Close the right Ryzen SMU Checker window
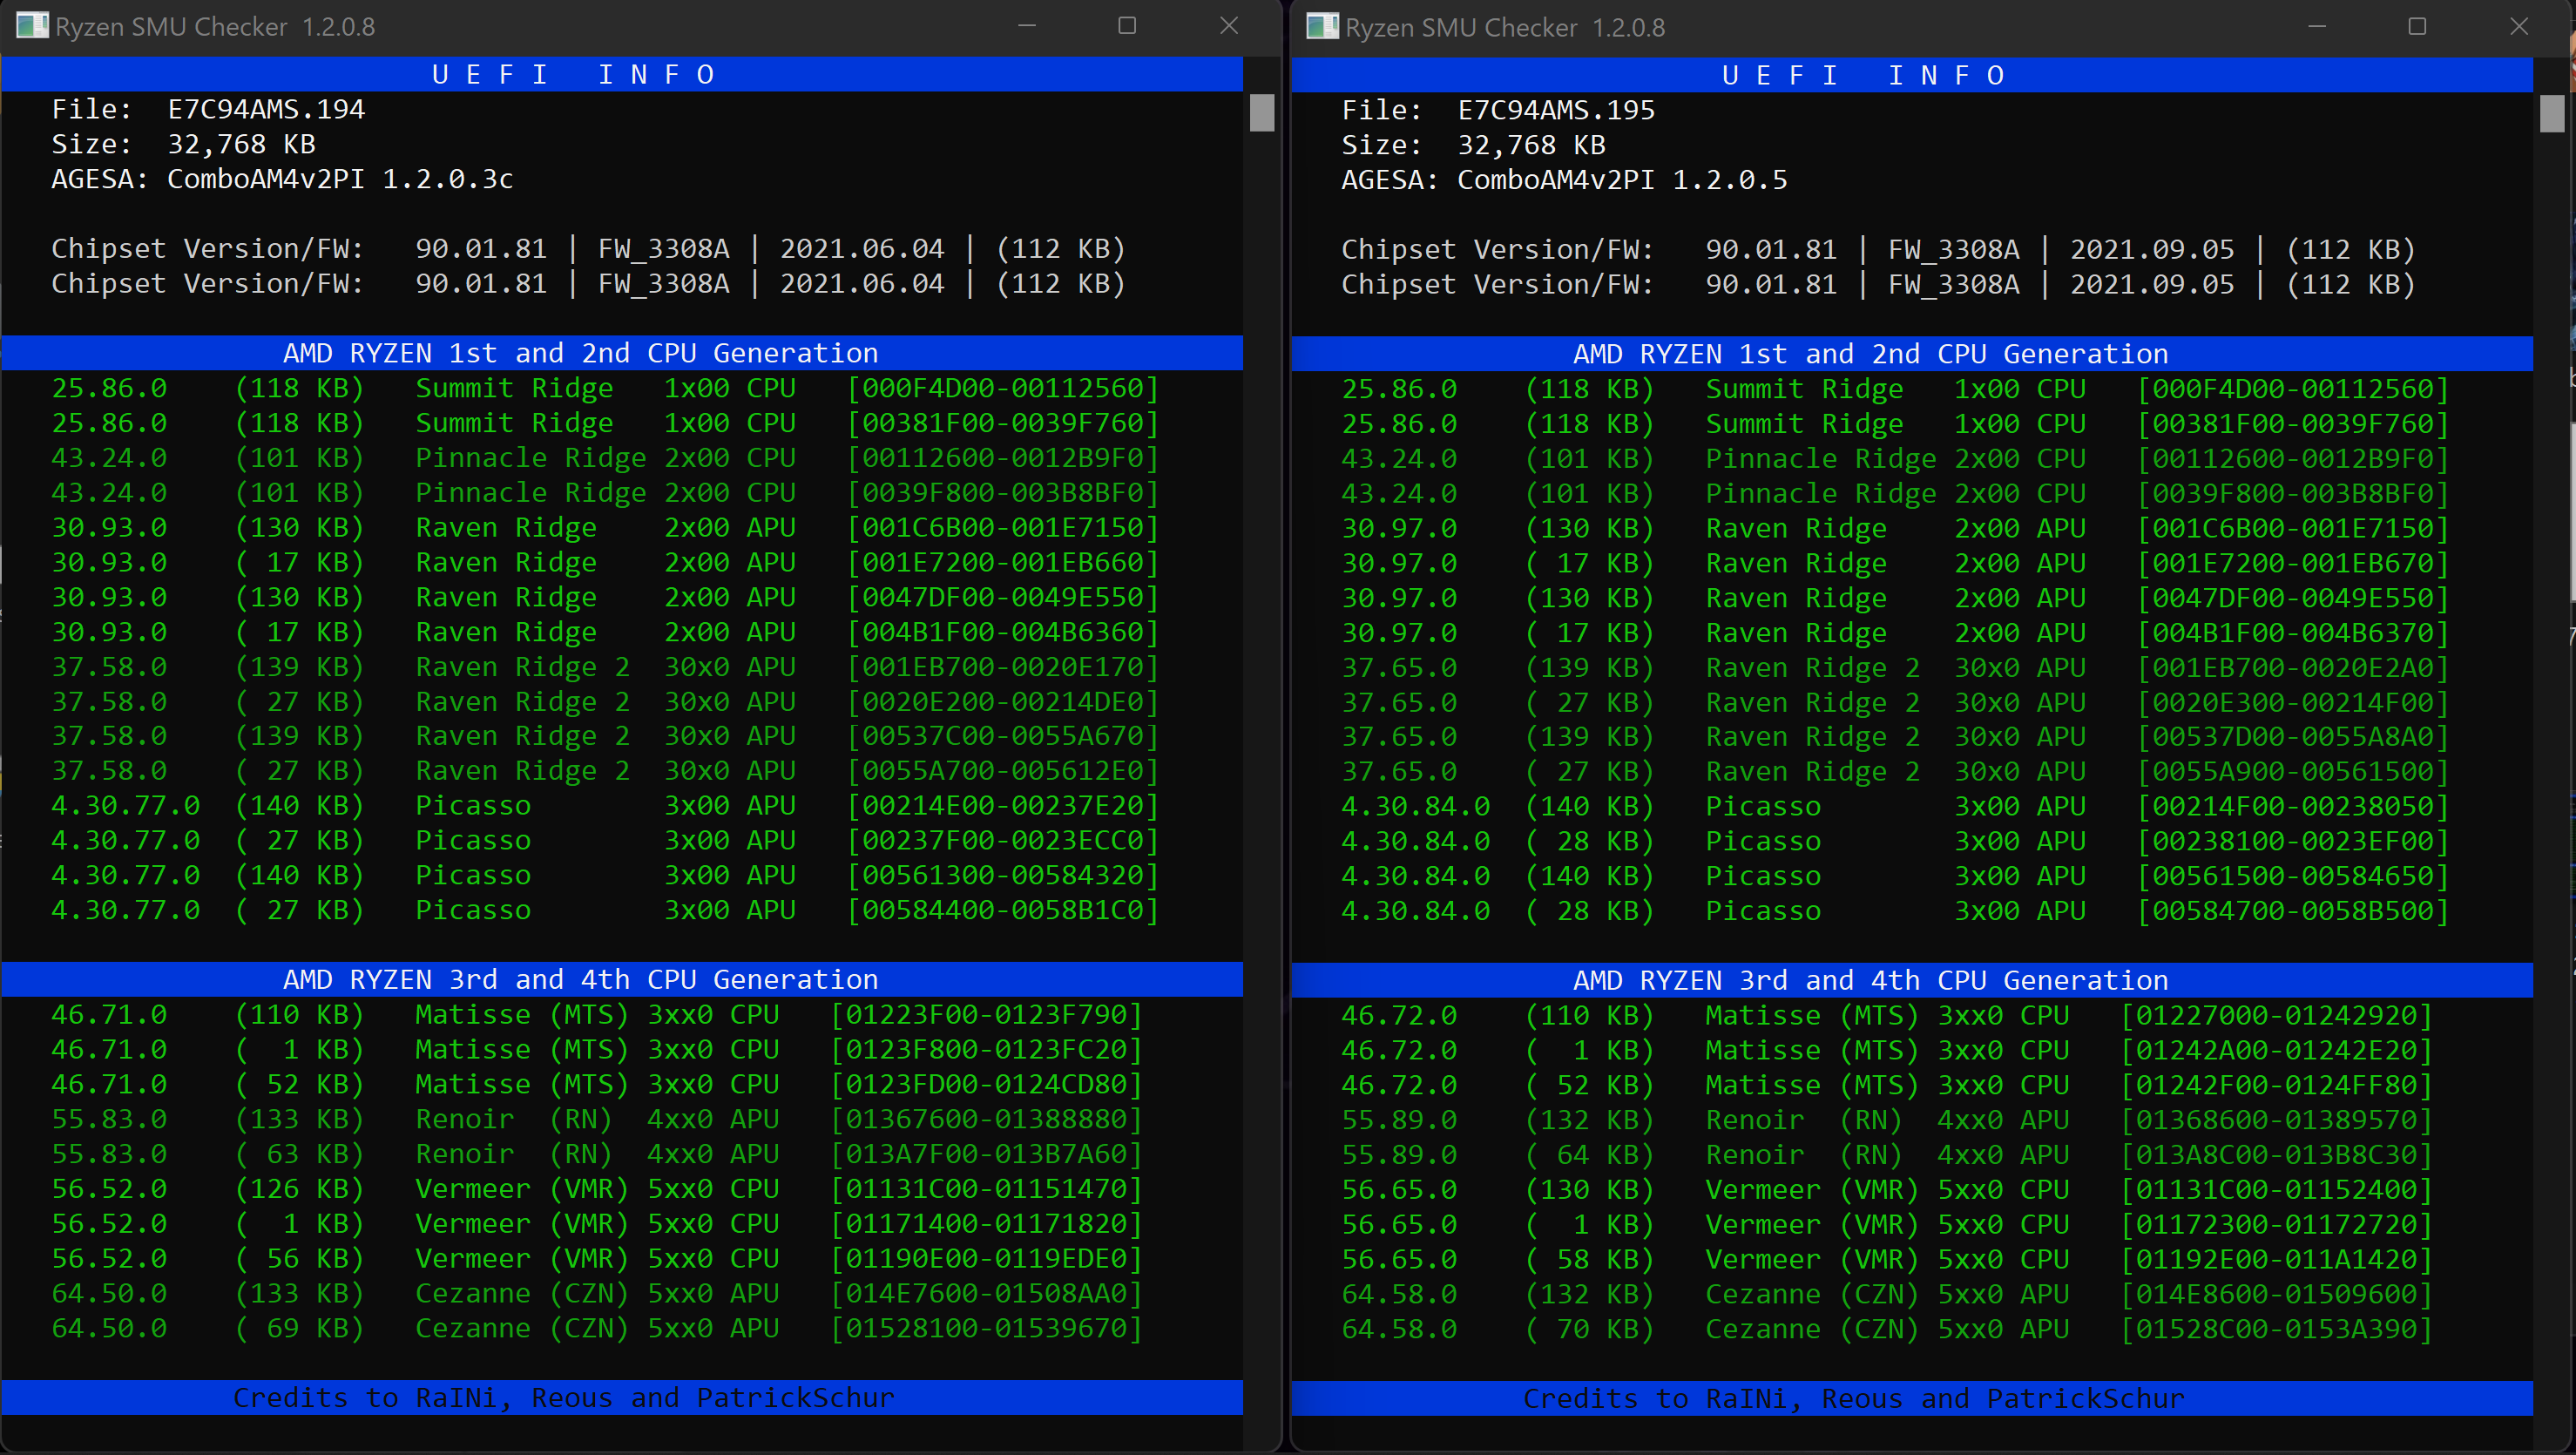The height and width of the screenshot is (1455, 2576). pos(2519,27)
